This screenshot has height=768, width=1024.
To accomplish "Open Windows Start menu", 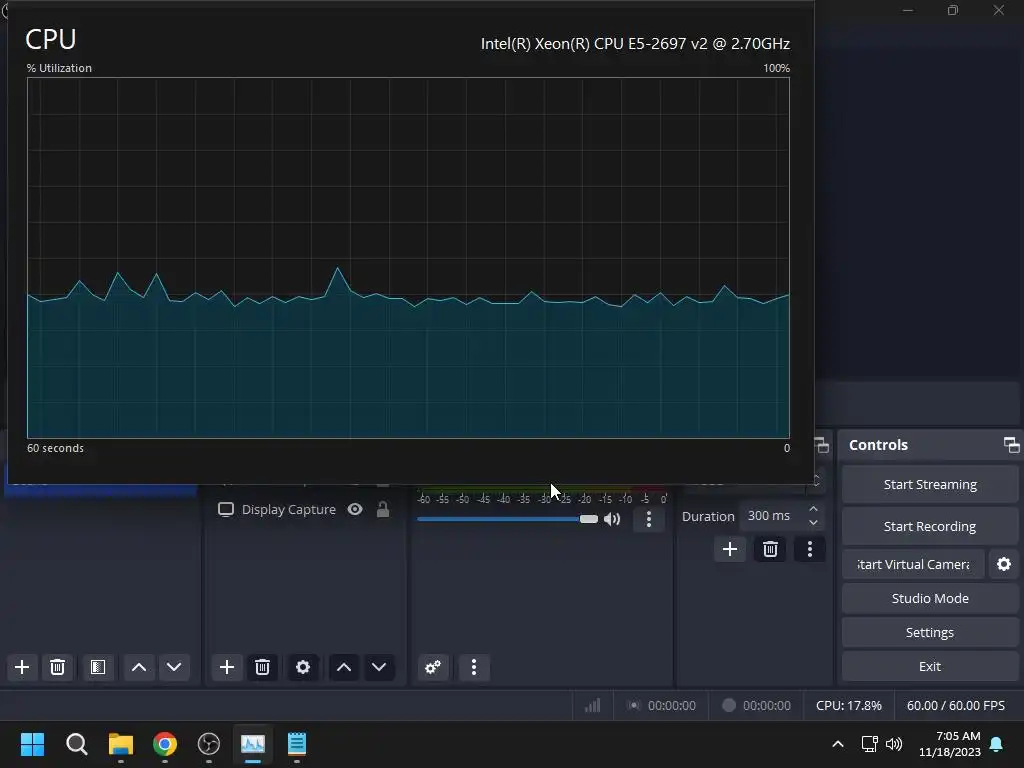I will pyautogui.click(x=32, y=744).
